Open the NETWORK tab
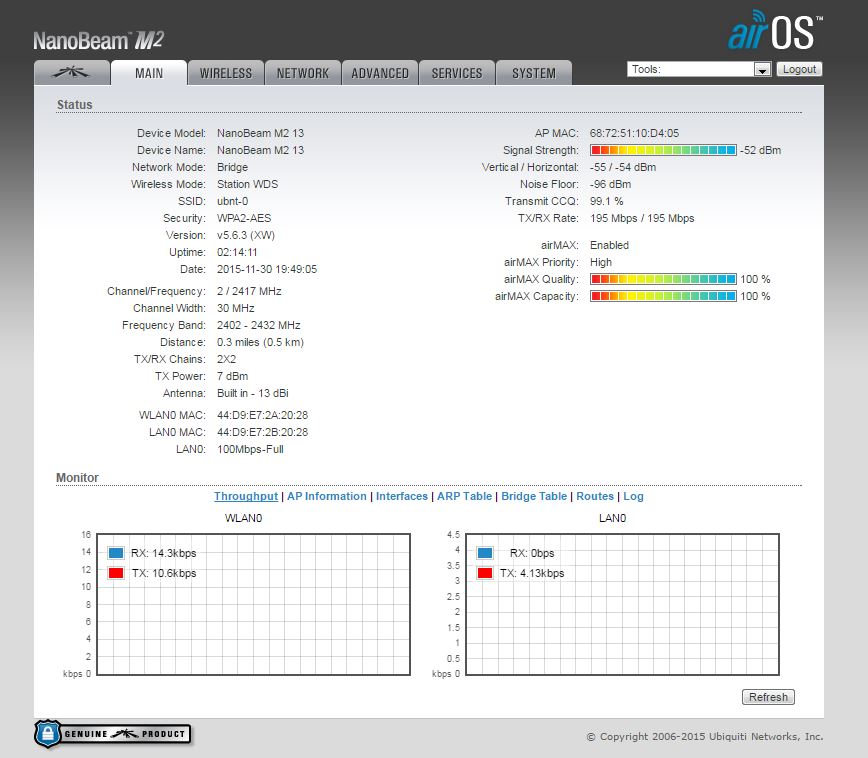This screenshot has height=758, width=868. coord(303,73)
